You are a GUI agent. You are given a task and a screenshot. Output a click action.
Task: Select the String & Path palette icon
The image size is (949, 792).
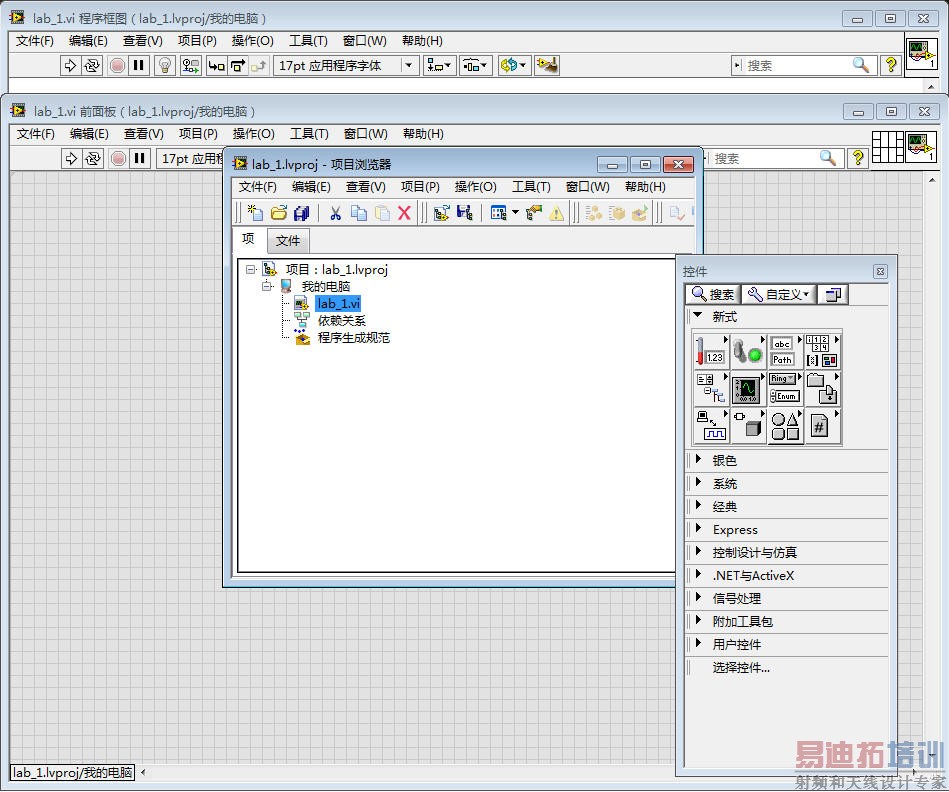tap(783, 350)
